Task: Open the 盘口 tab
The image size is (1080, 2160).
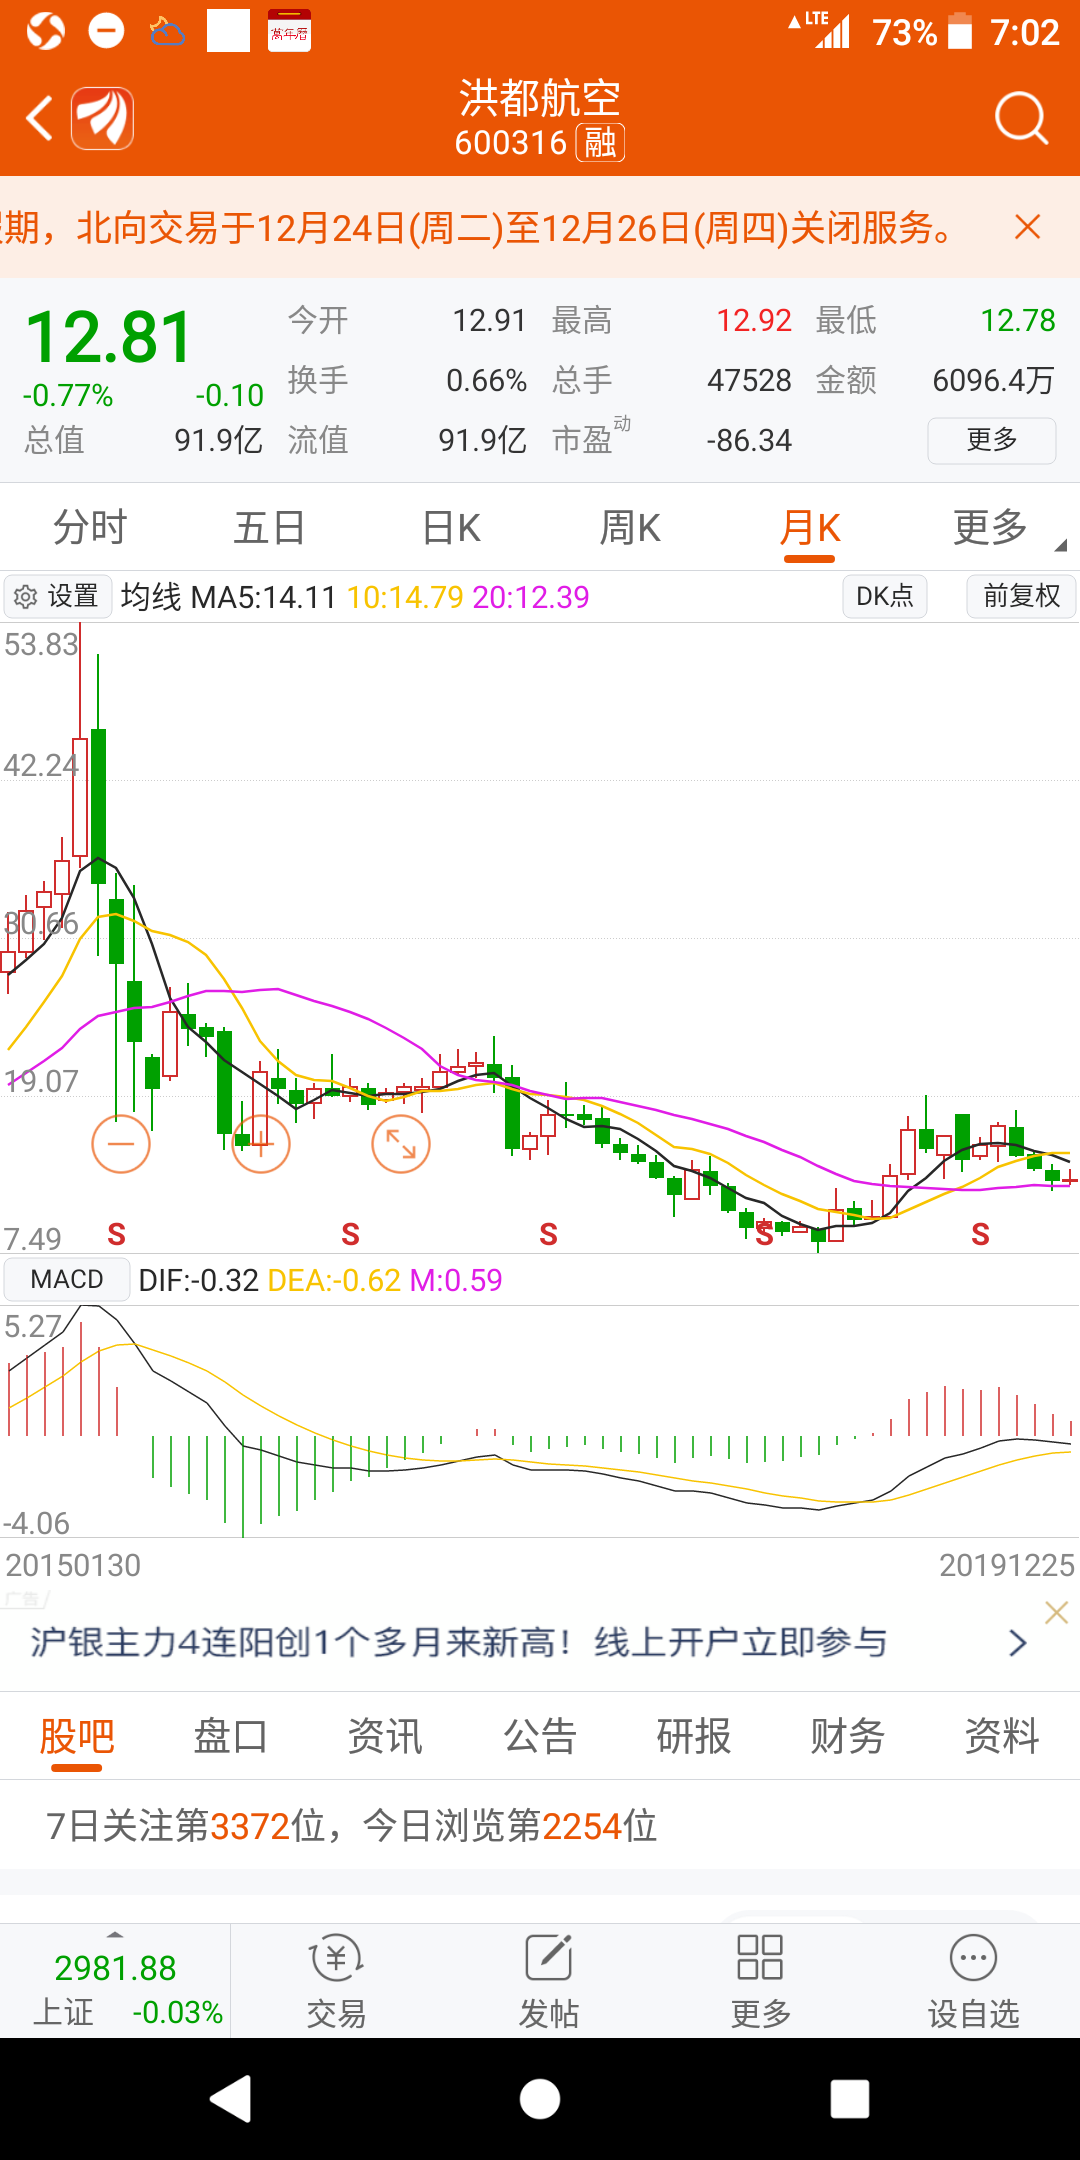Action: point(231,1735)
